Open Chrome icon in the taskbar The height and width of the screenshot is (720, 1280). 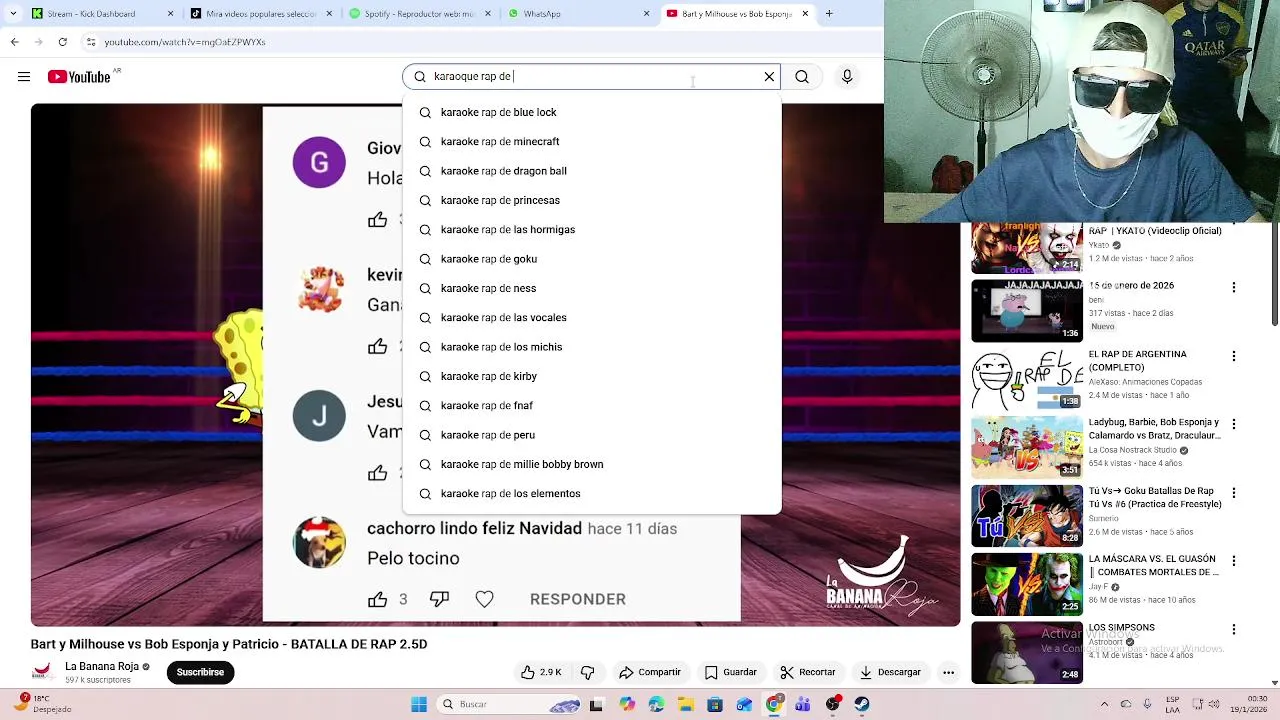pos(774,705)
